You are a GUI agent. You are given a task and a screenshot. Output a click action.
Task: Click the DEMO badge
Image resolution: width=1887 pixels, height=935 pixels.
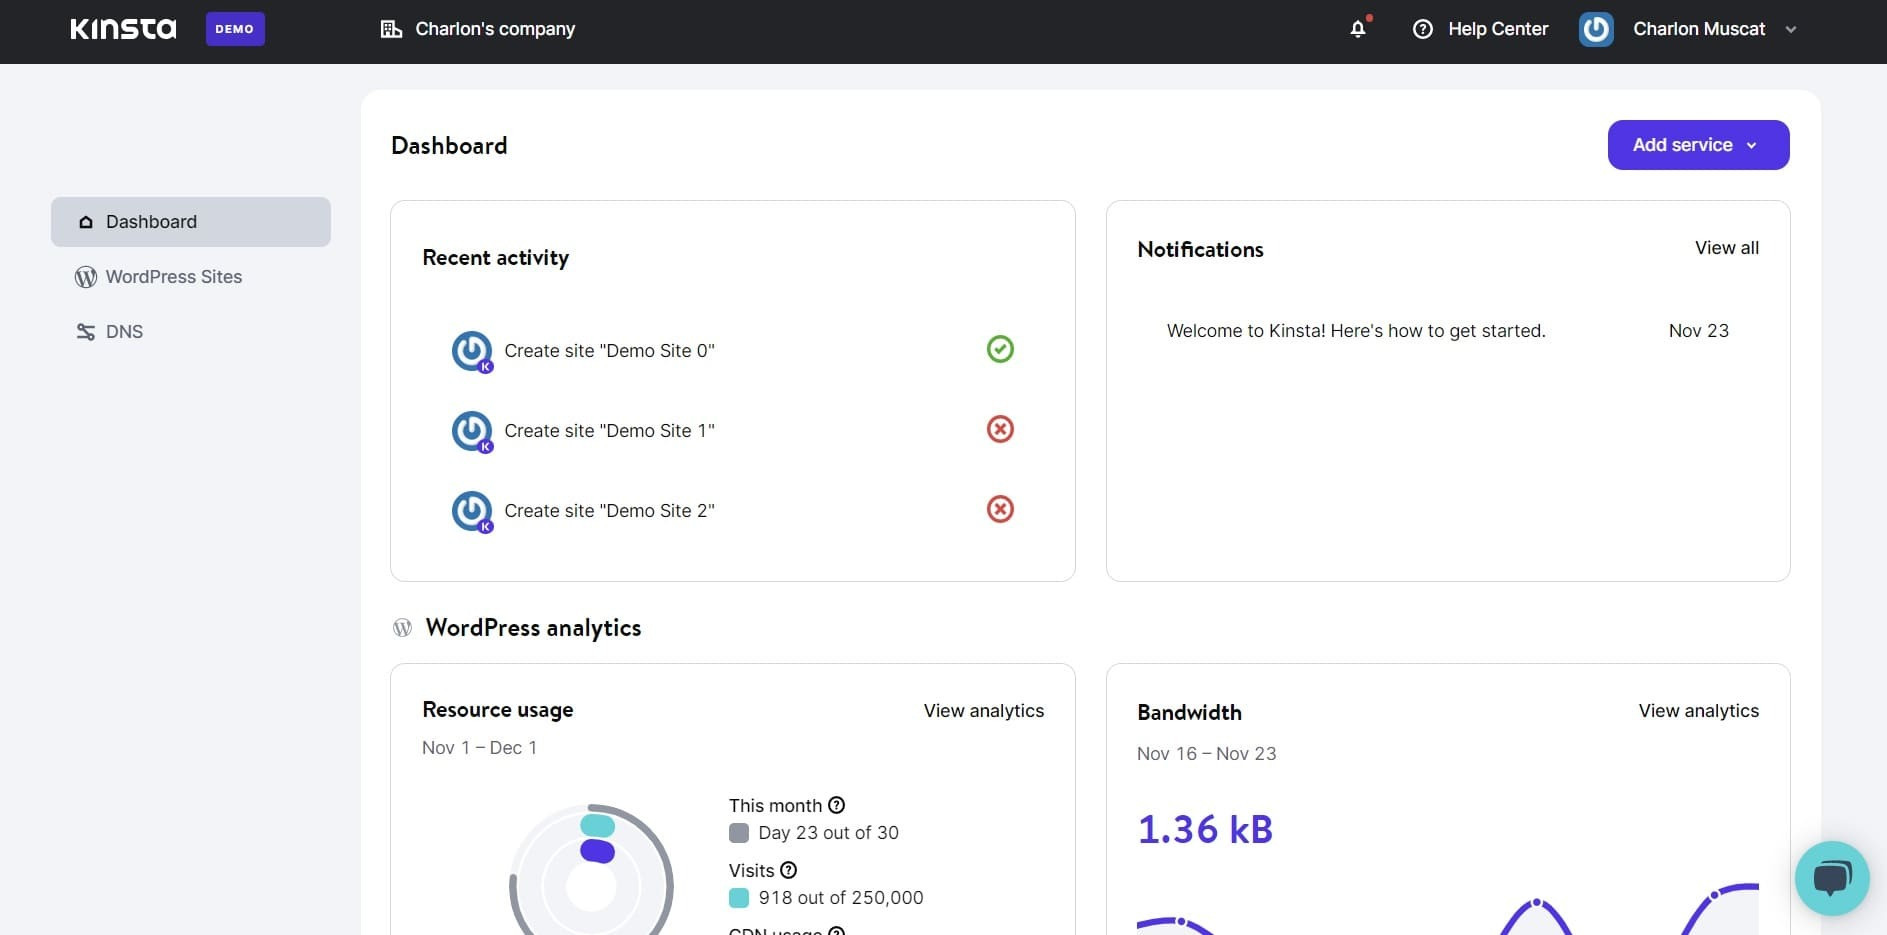coord(235,29)
